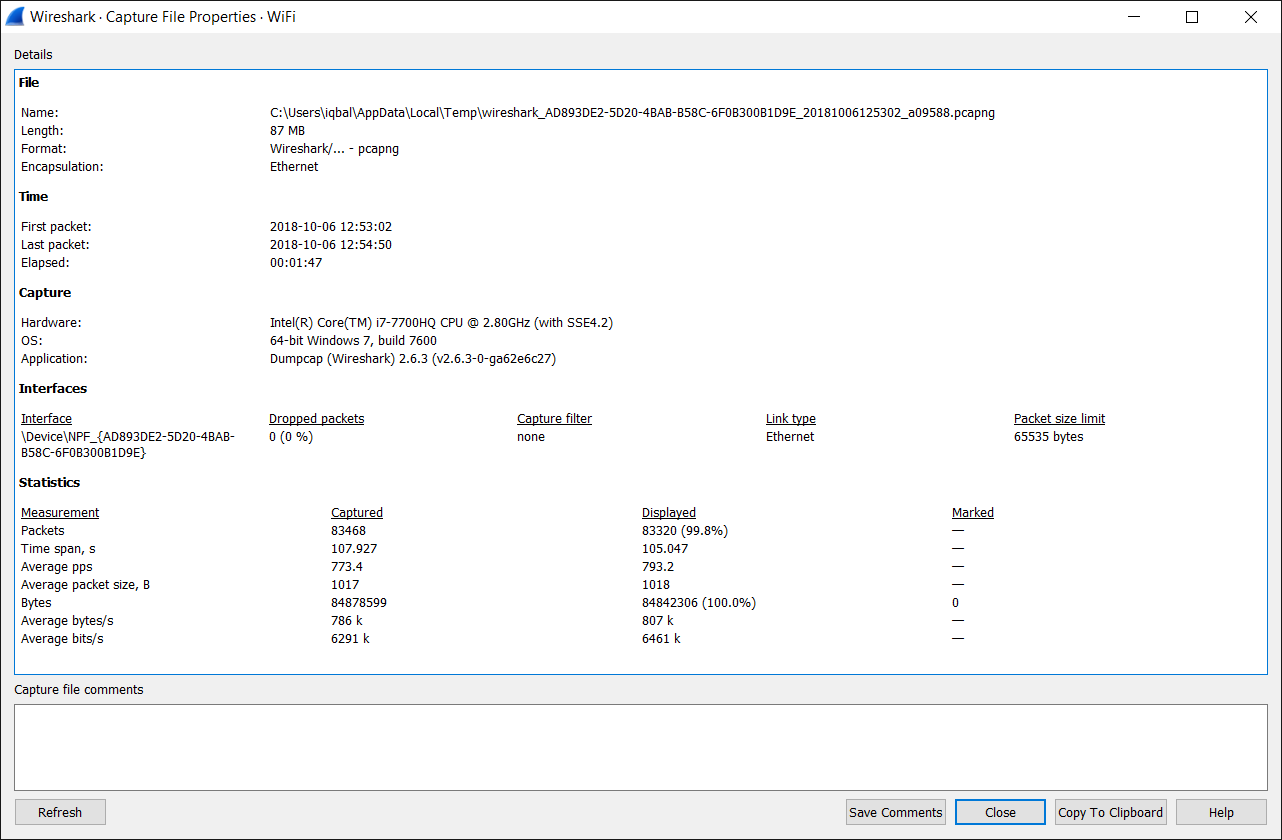Click the File section heading
This screenshot has width=1282, height=840.
[29, 83]
